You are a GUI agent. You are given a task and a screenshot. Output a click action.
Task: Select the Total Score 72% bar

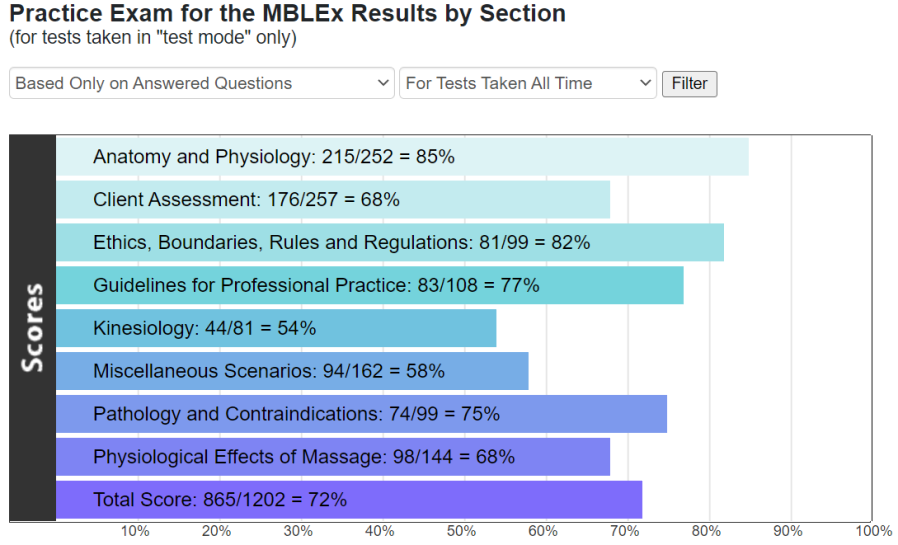[x=349, y=500]
